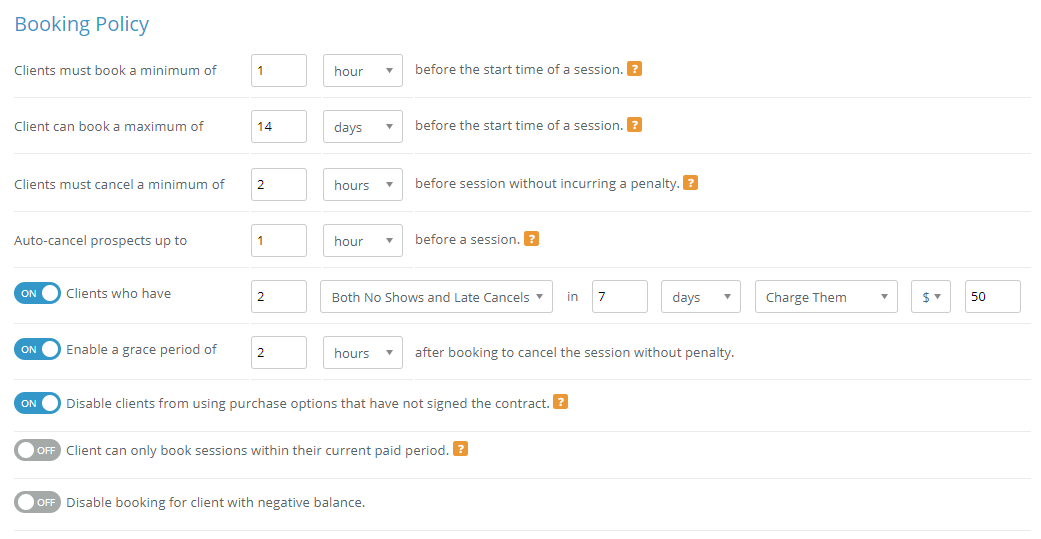Screen dimensions: 1041x539
Task: Open help icon for minimum booking time
Action: pyautogui.click(x=635, y=69)
